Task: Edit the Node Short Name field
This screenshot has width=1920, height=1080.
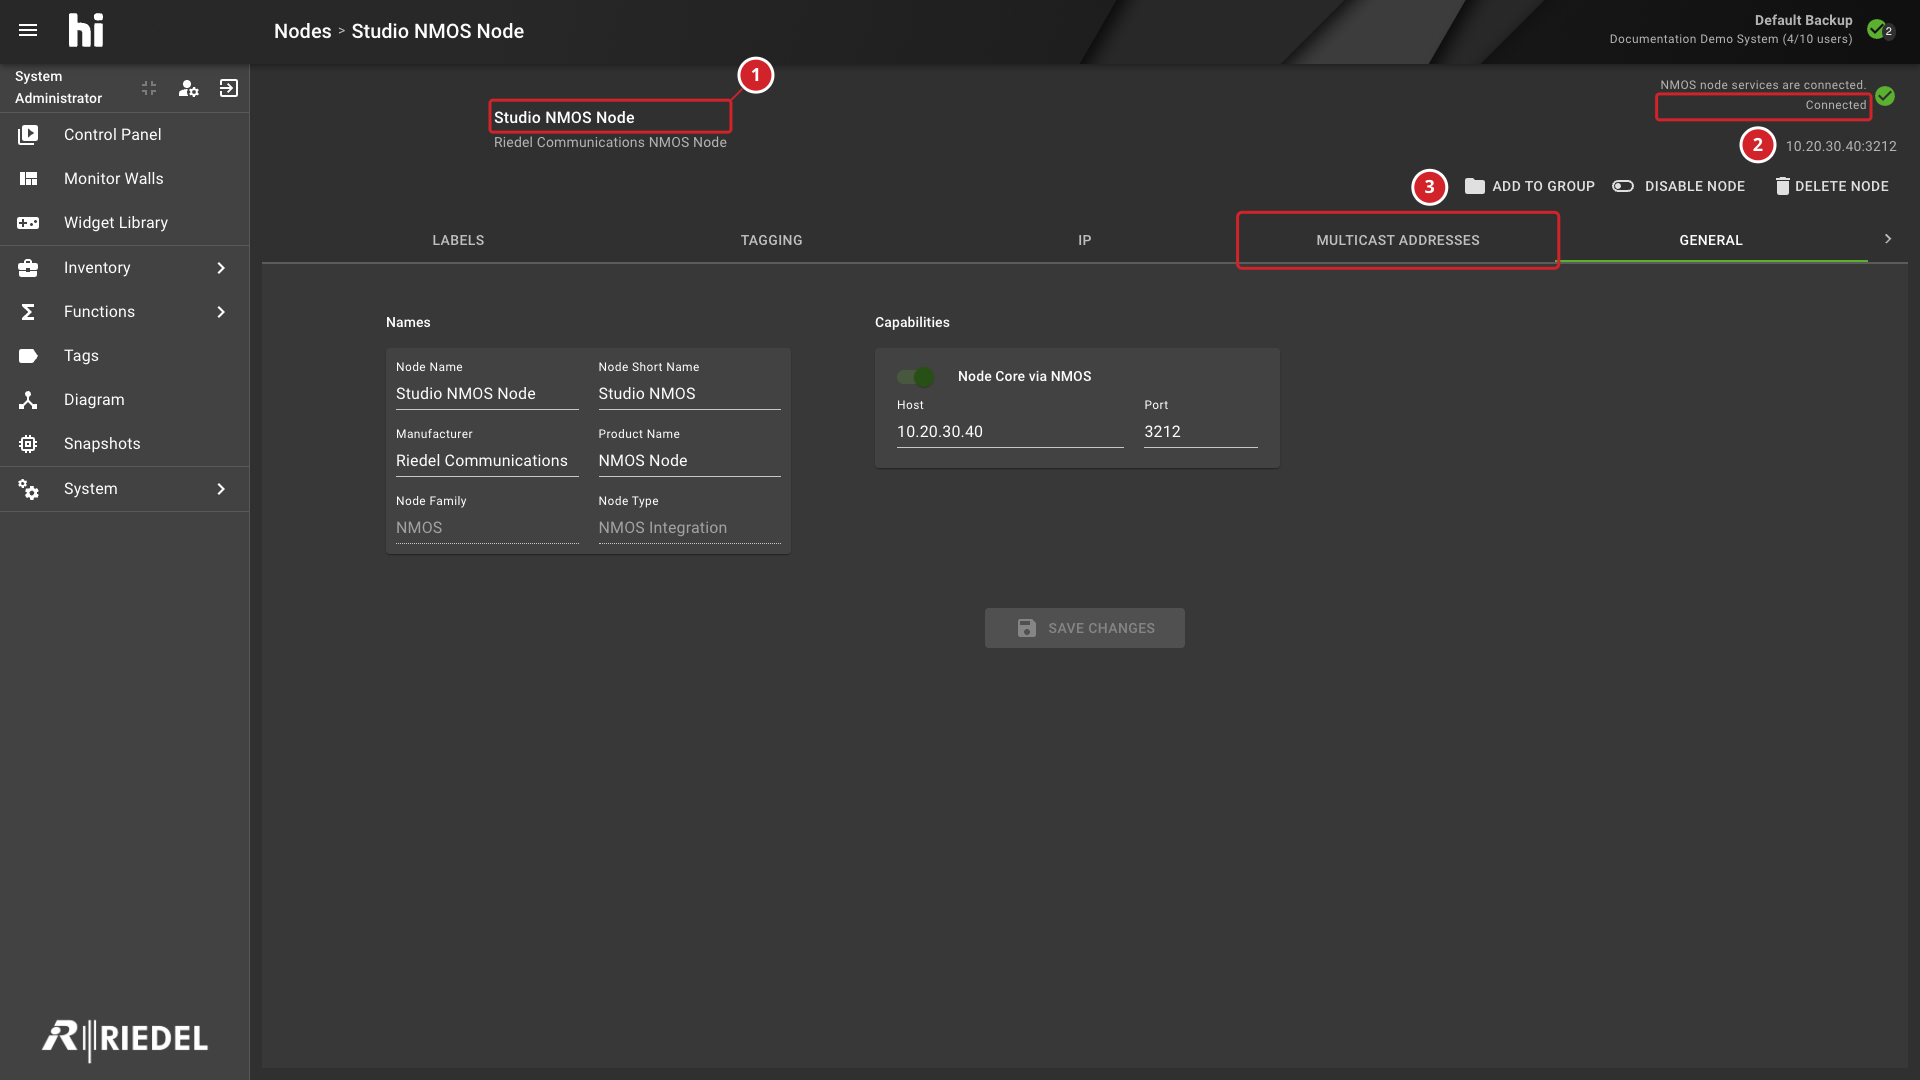Action: [689, 393]
